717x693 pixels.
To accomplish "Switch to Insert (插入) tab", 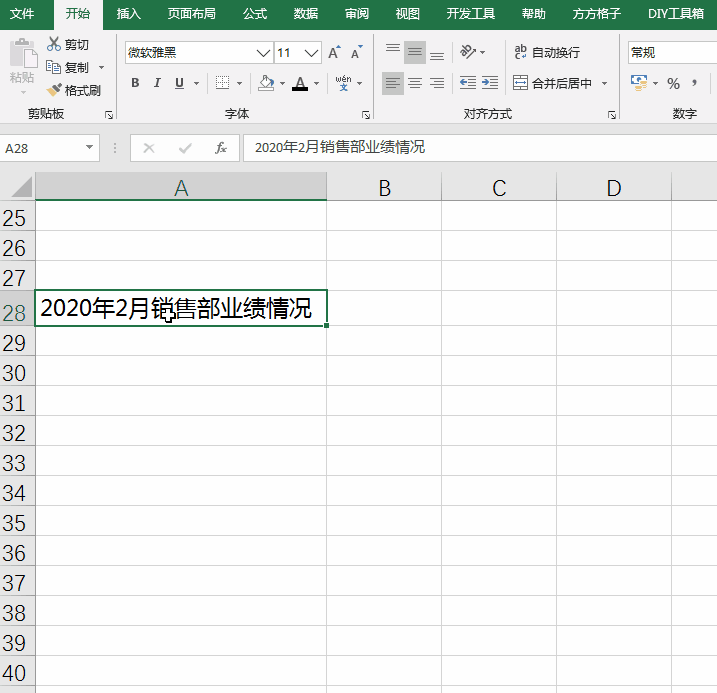I will pyautogui.click(x=128, y=14).
